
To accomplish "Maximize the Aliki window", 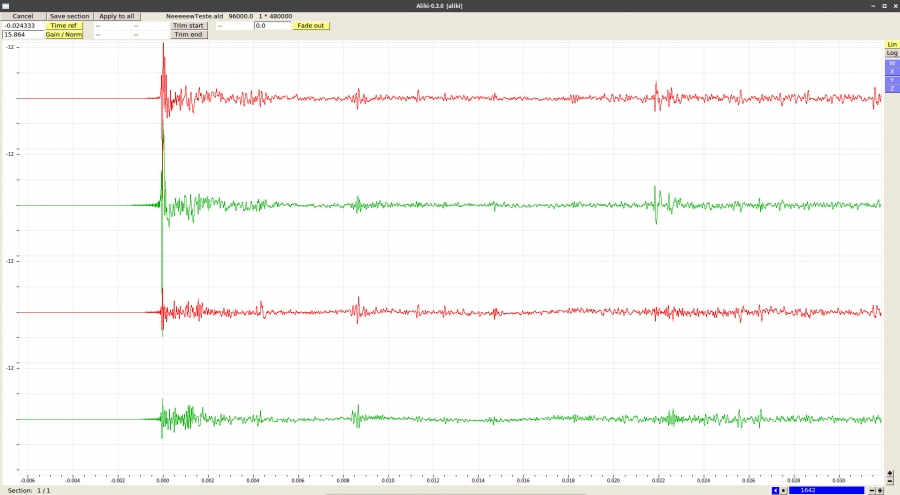I will [x=885, y=5].
